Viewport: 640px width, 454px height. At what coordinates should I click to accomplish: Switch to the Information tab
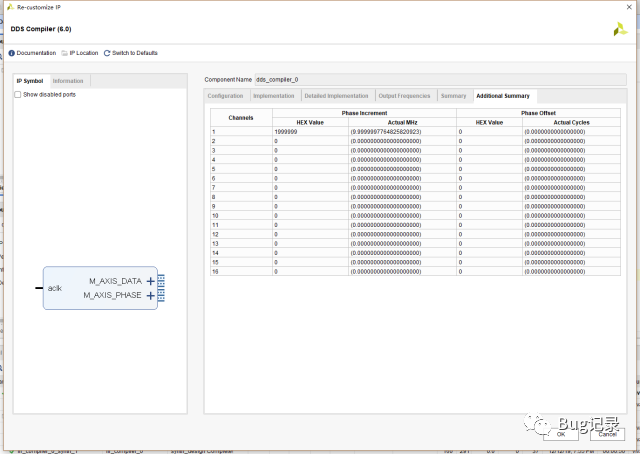(68, 81)
